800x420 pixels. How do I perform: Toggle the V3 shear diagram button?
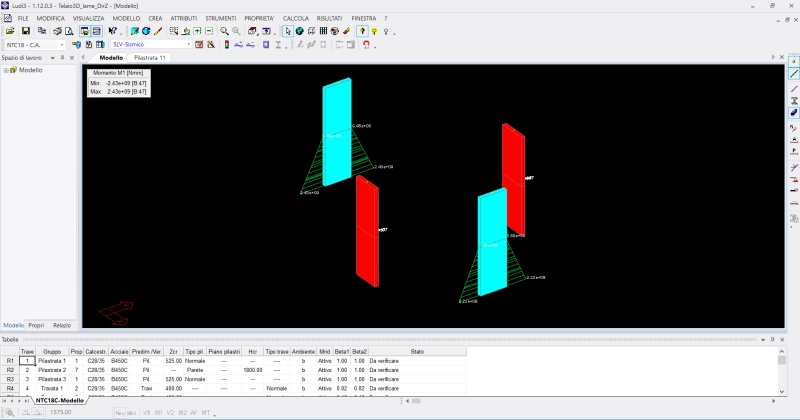(x=147, y=411)
